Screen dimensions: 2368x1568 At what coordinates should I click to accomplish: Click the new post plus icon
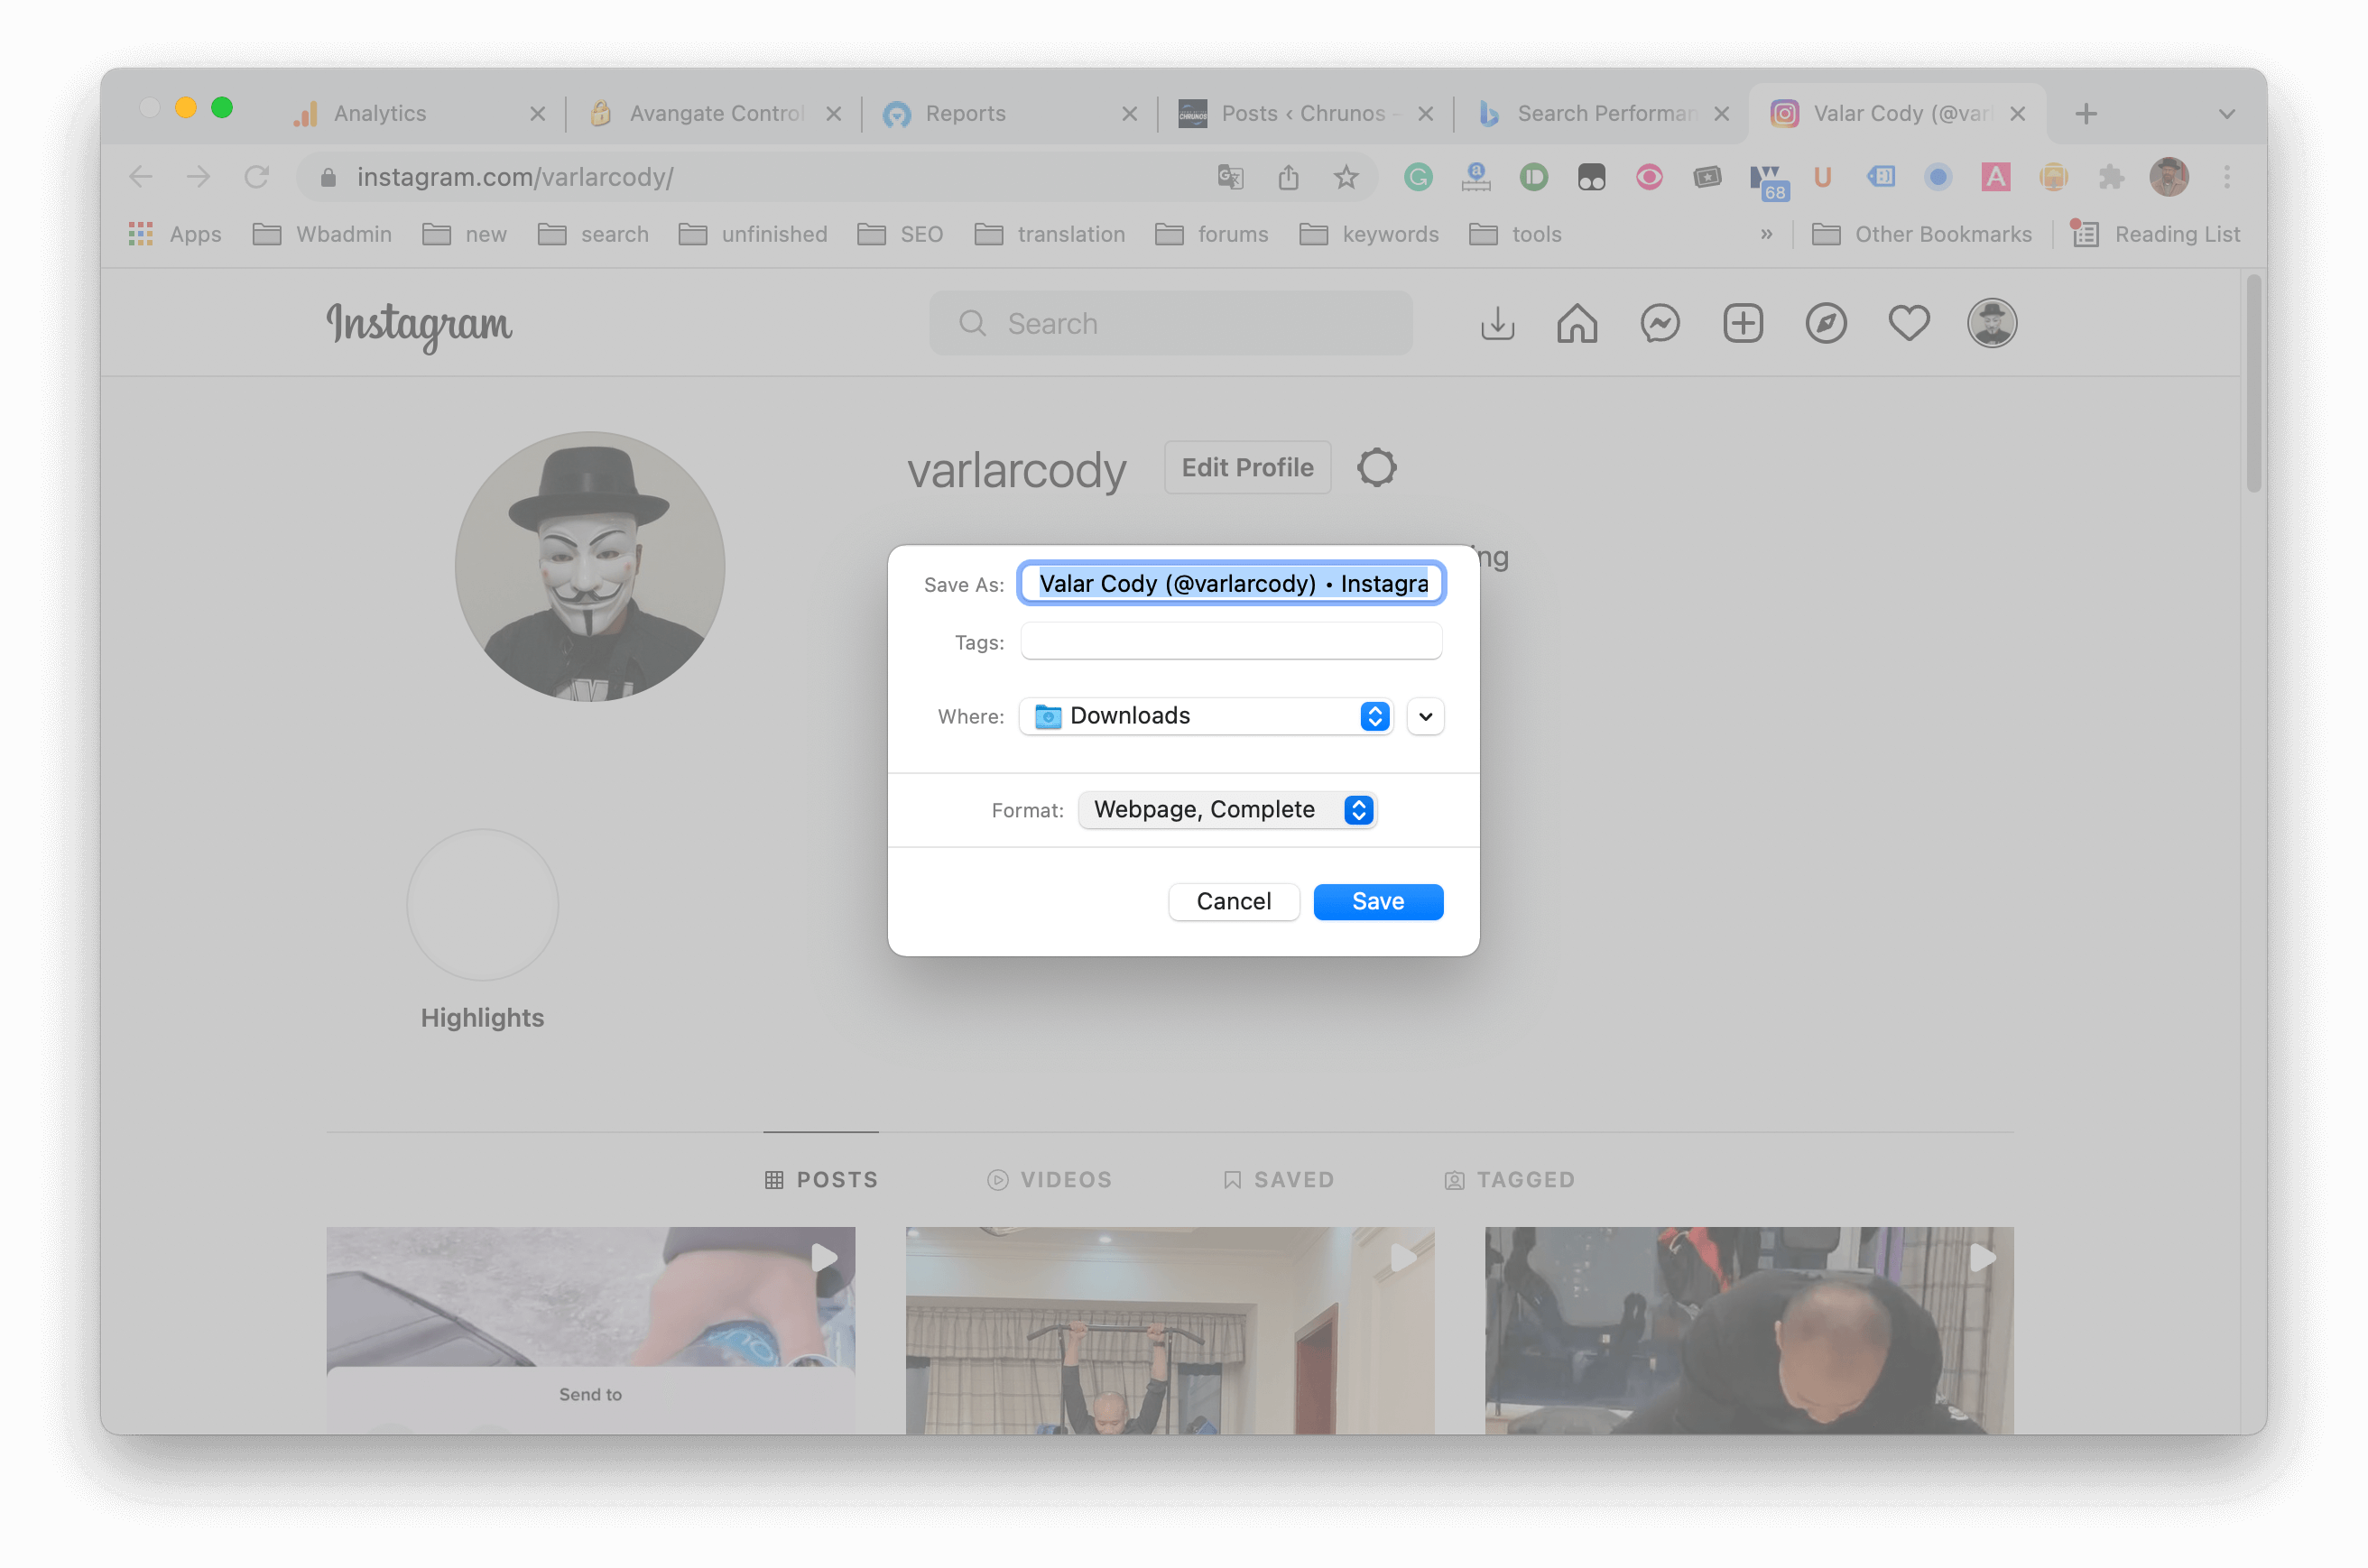coord(1743,324)
